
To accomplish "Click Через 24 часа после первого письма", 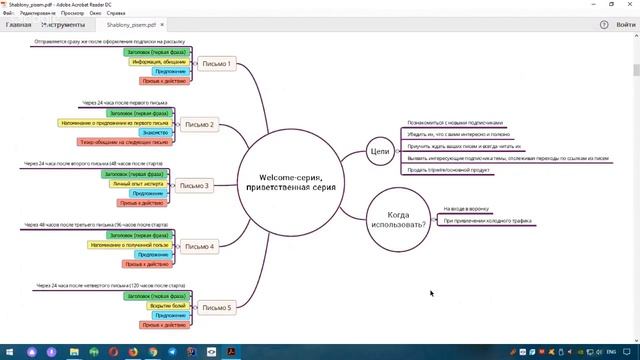I will pyautogui.click(x=125, y=103).
